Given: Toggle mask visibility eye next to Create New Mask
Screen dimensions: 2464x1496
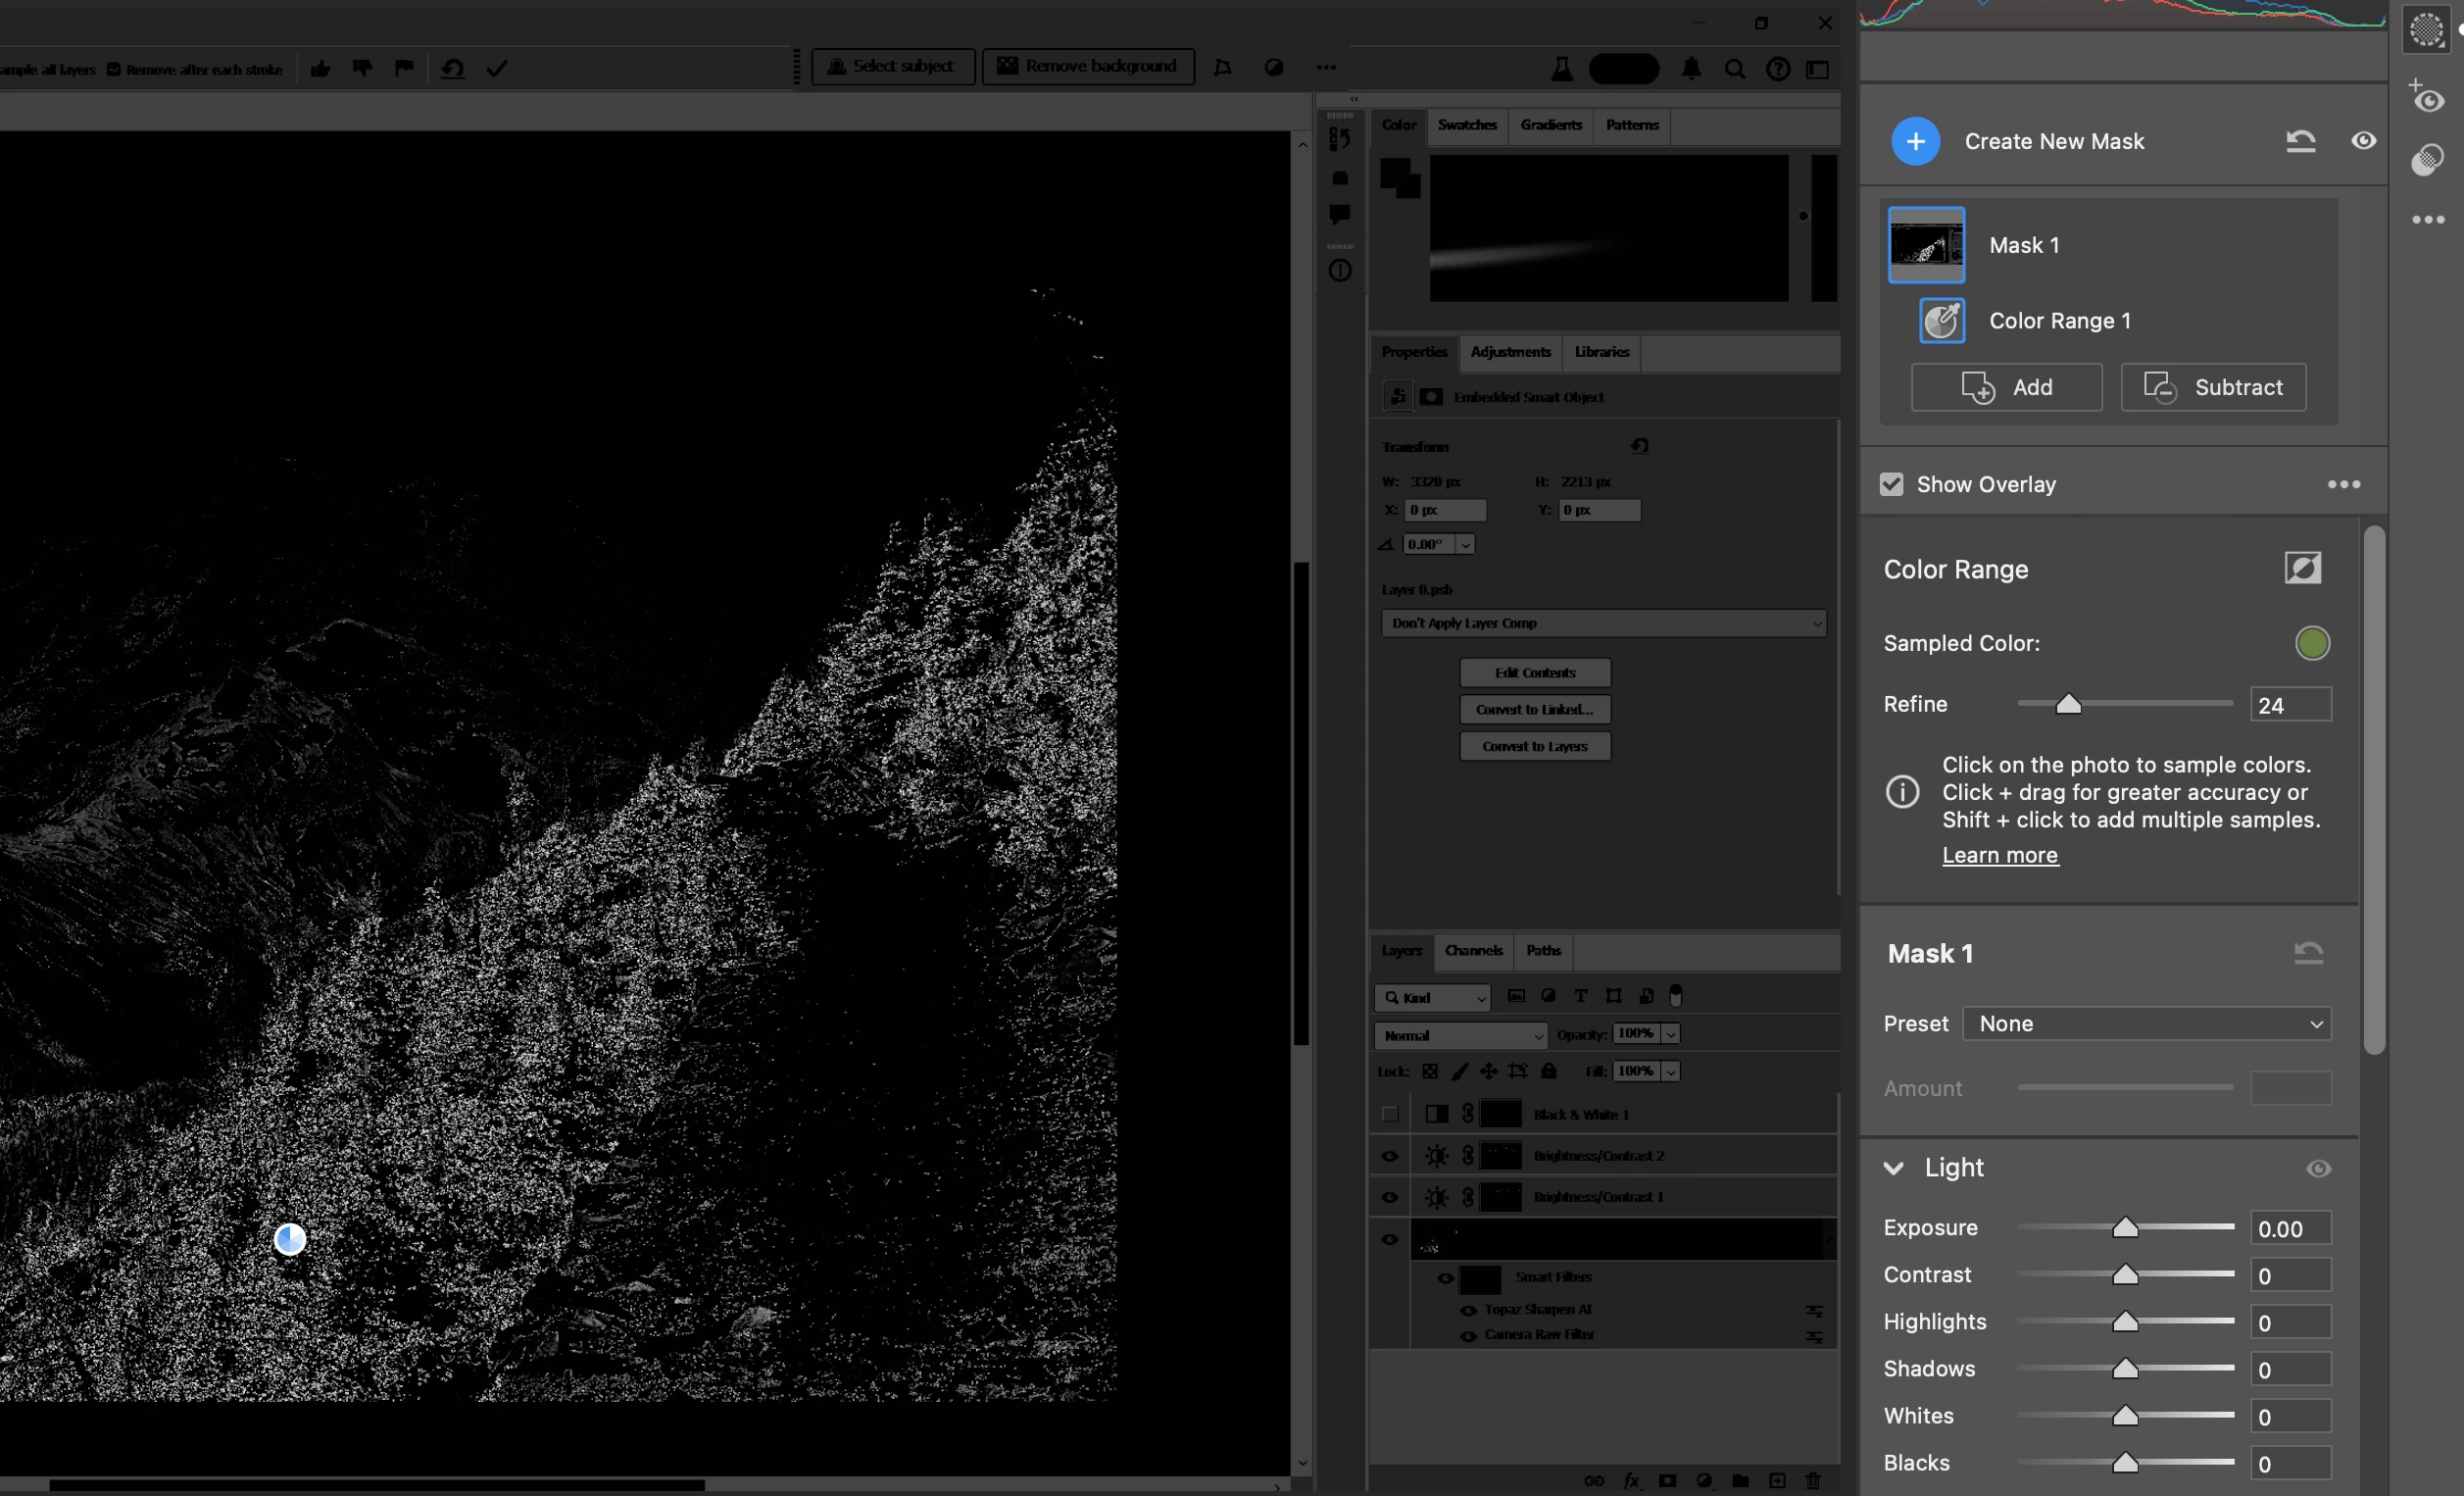Looking at the screenshot, I should coord(2363,141).
